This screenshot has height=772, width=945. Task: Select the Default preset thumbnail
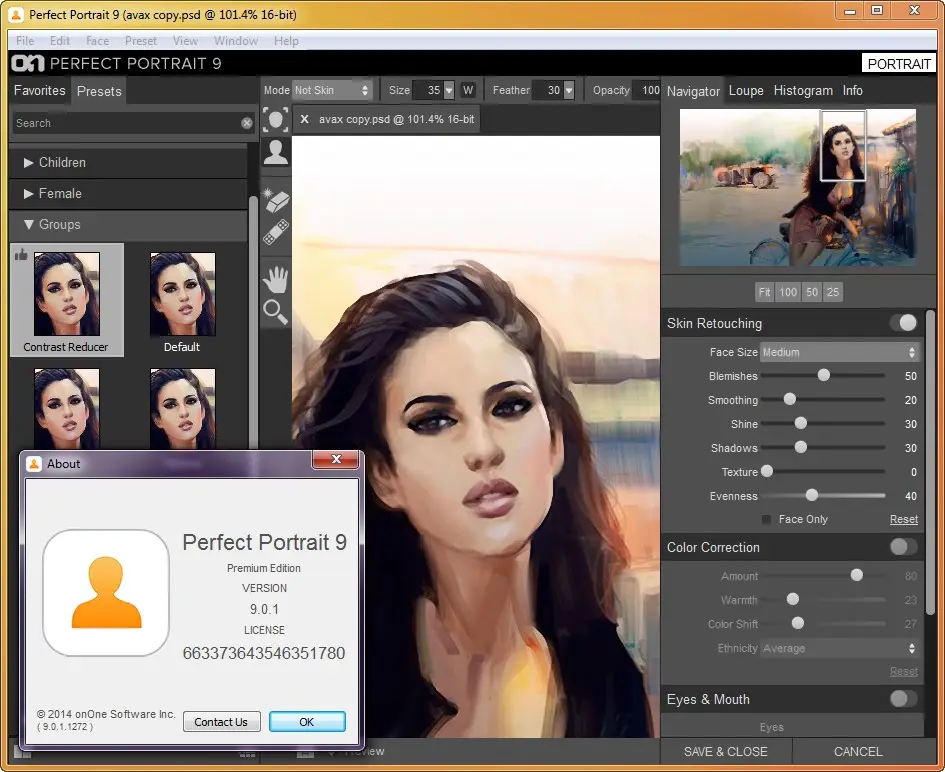click(183, 294)
